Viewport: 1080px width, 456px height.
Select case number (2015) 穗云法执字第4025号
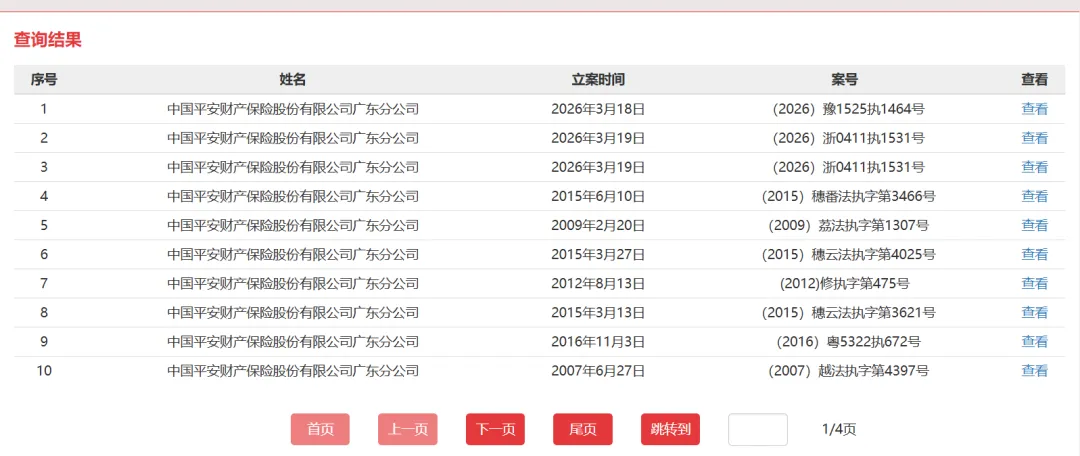[x=849, y=254]
